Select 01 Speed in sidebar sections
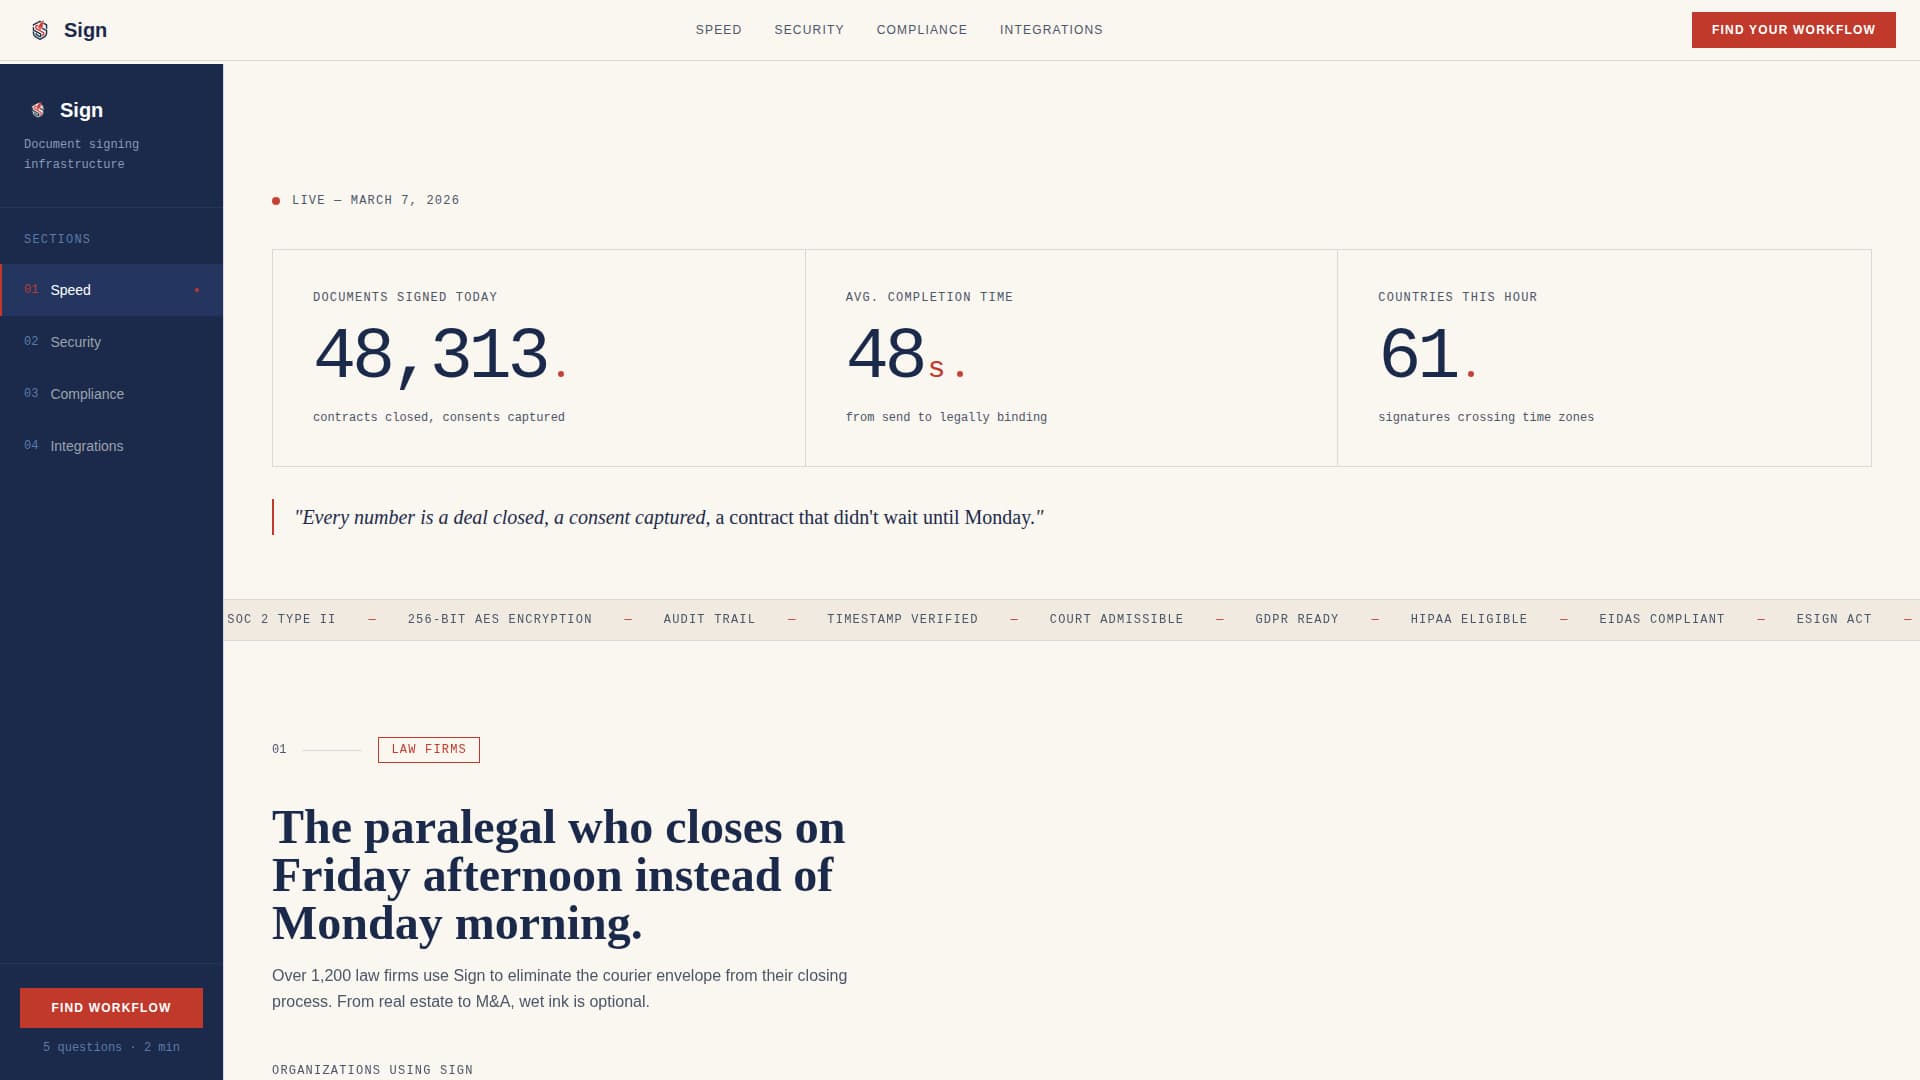The height and width of the screenshot is (1080, 1920). 70,290
